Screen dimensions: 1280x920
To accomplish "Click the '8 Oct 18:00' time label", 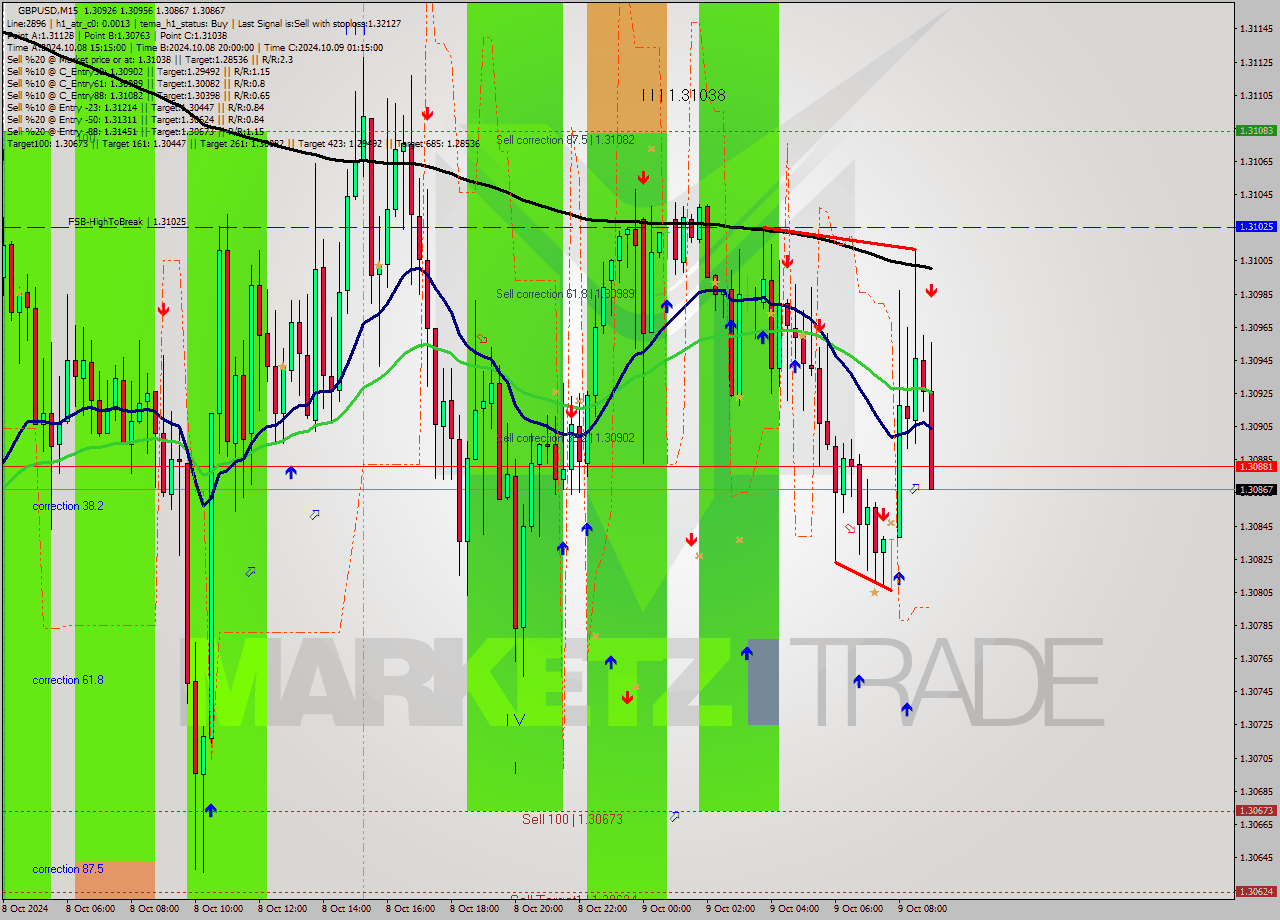I will click(x=475, y=909).
